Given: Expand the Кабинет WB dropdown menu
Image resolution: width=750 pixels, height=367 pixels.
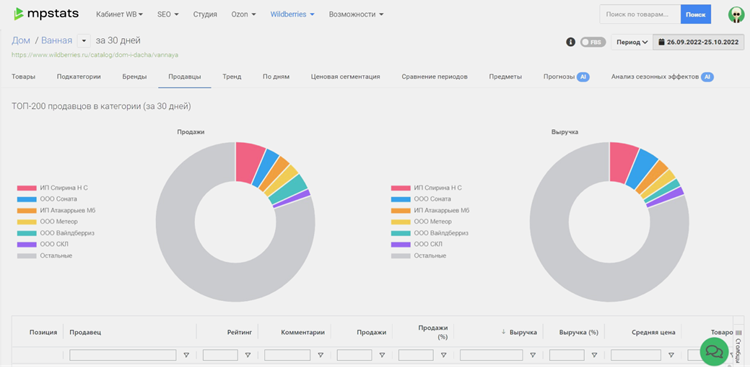Looking at the screenshot, I should click(120, 14).
